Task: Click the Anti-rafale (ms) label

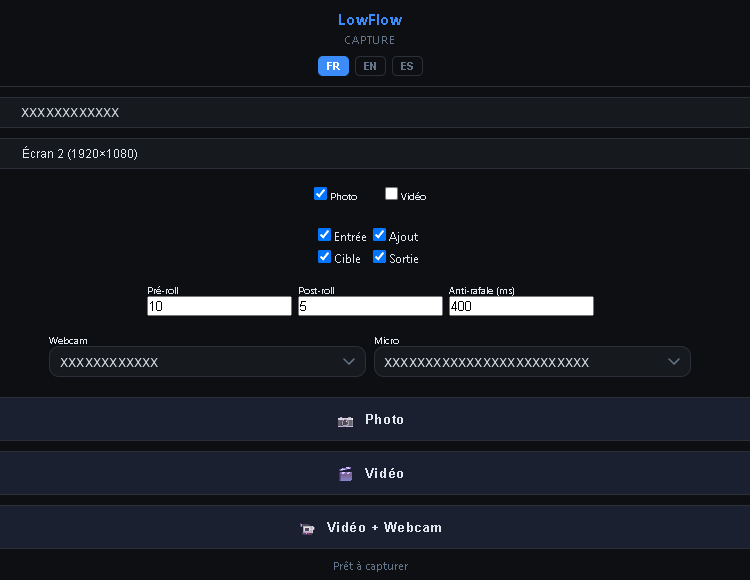Action: tap(481, 290)
